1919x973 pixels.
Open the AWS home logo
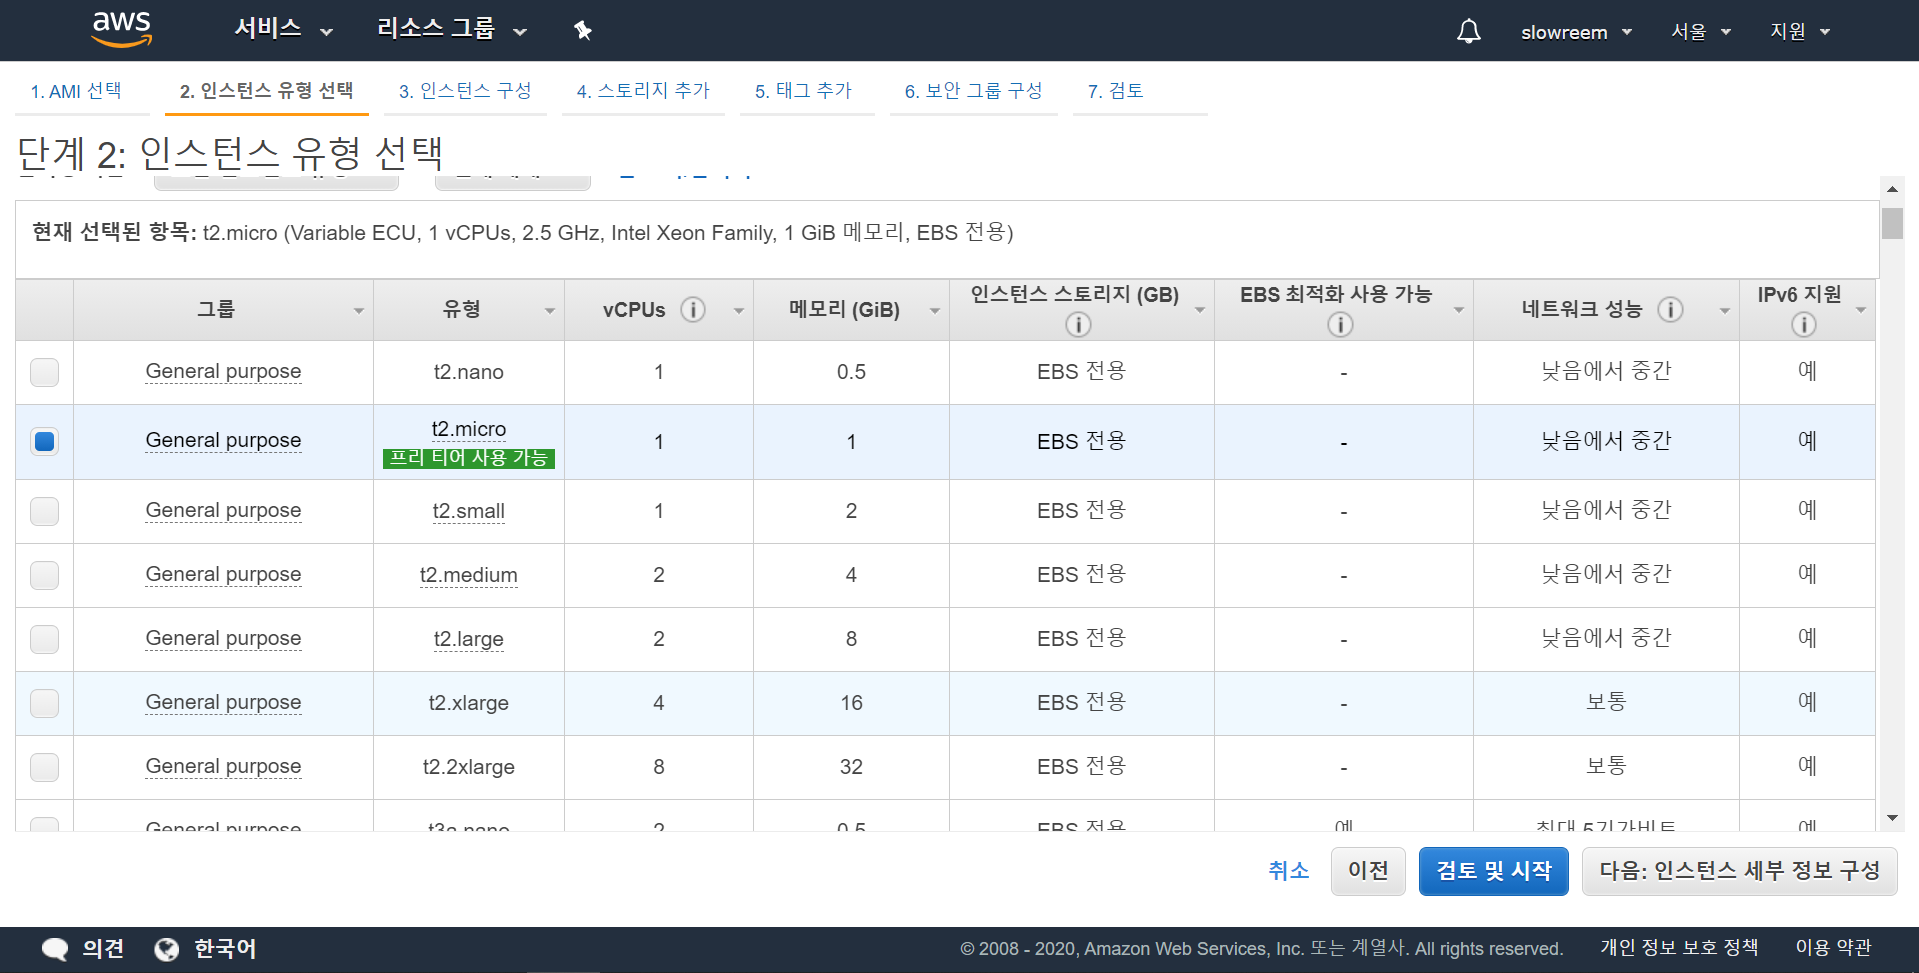(121, 30)
